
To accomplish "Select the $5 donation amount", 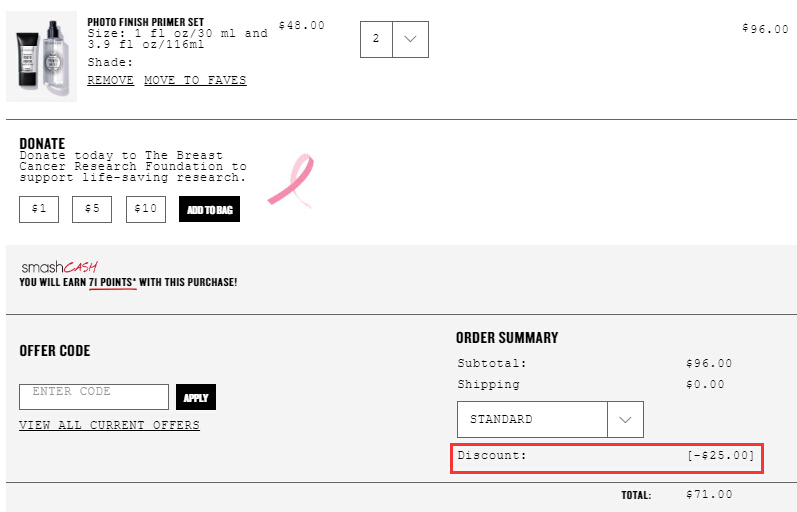I will click(92, 209).
